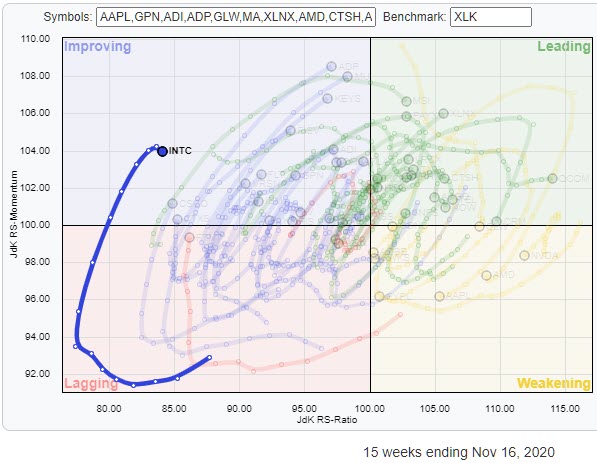
Task: Click the Leading quadrant label
Action: pyautogui.click(x=564, y=46)
